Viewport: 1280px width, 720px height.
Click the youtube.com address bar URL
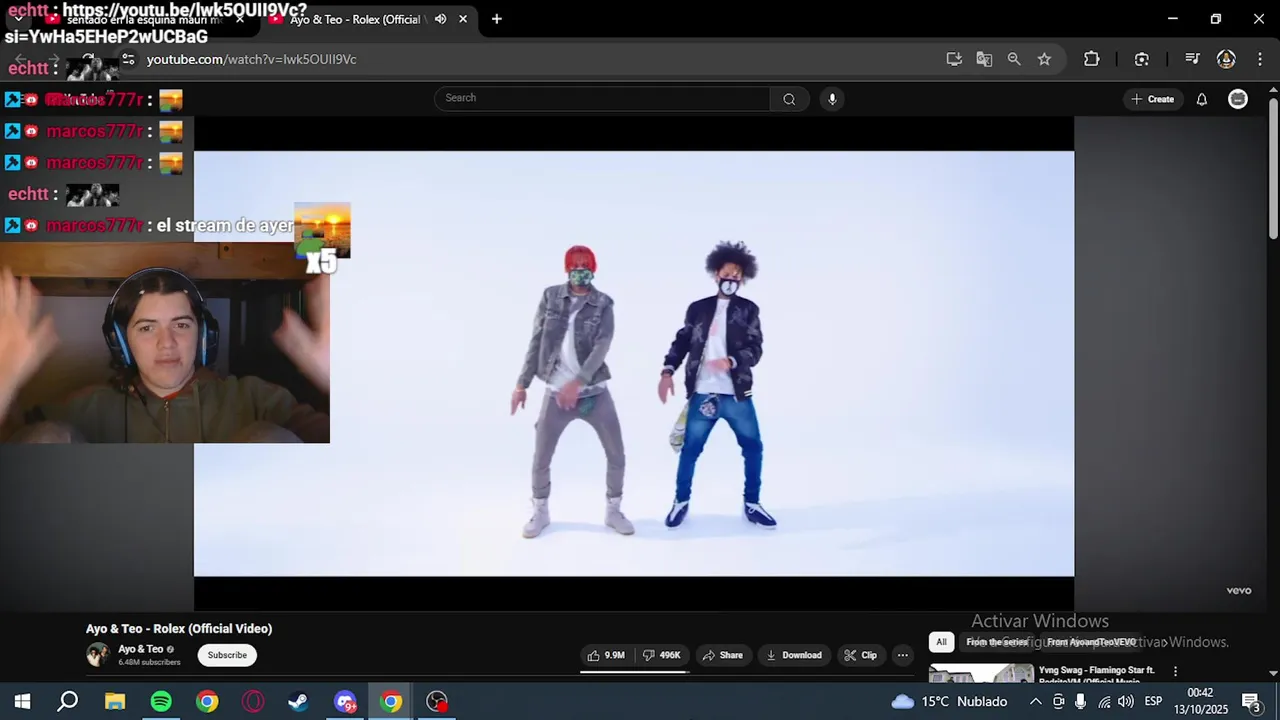click(x=251, y=59)
